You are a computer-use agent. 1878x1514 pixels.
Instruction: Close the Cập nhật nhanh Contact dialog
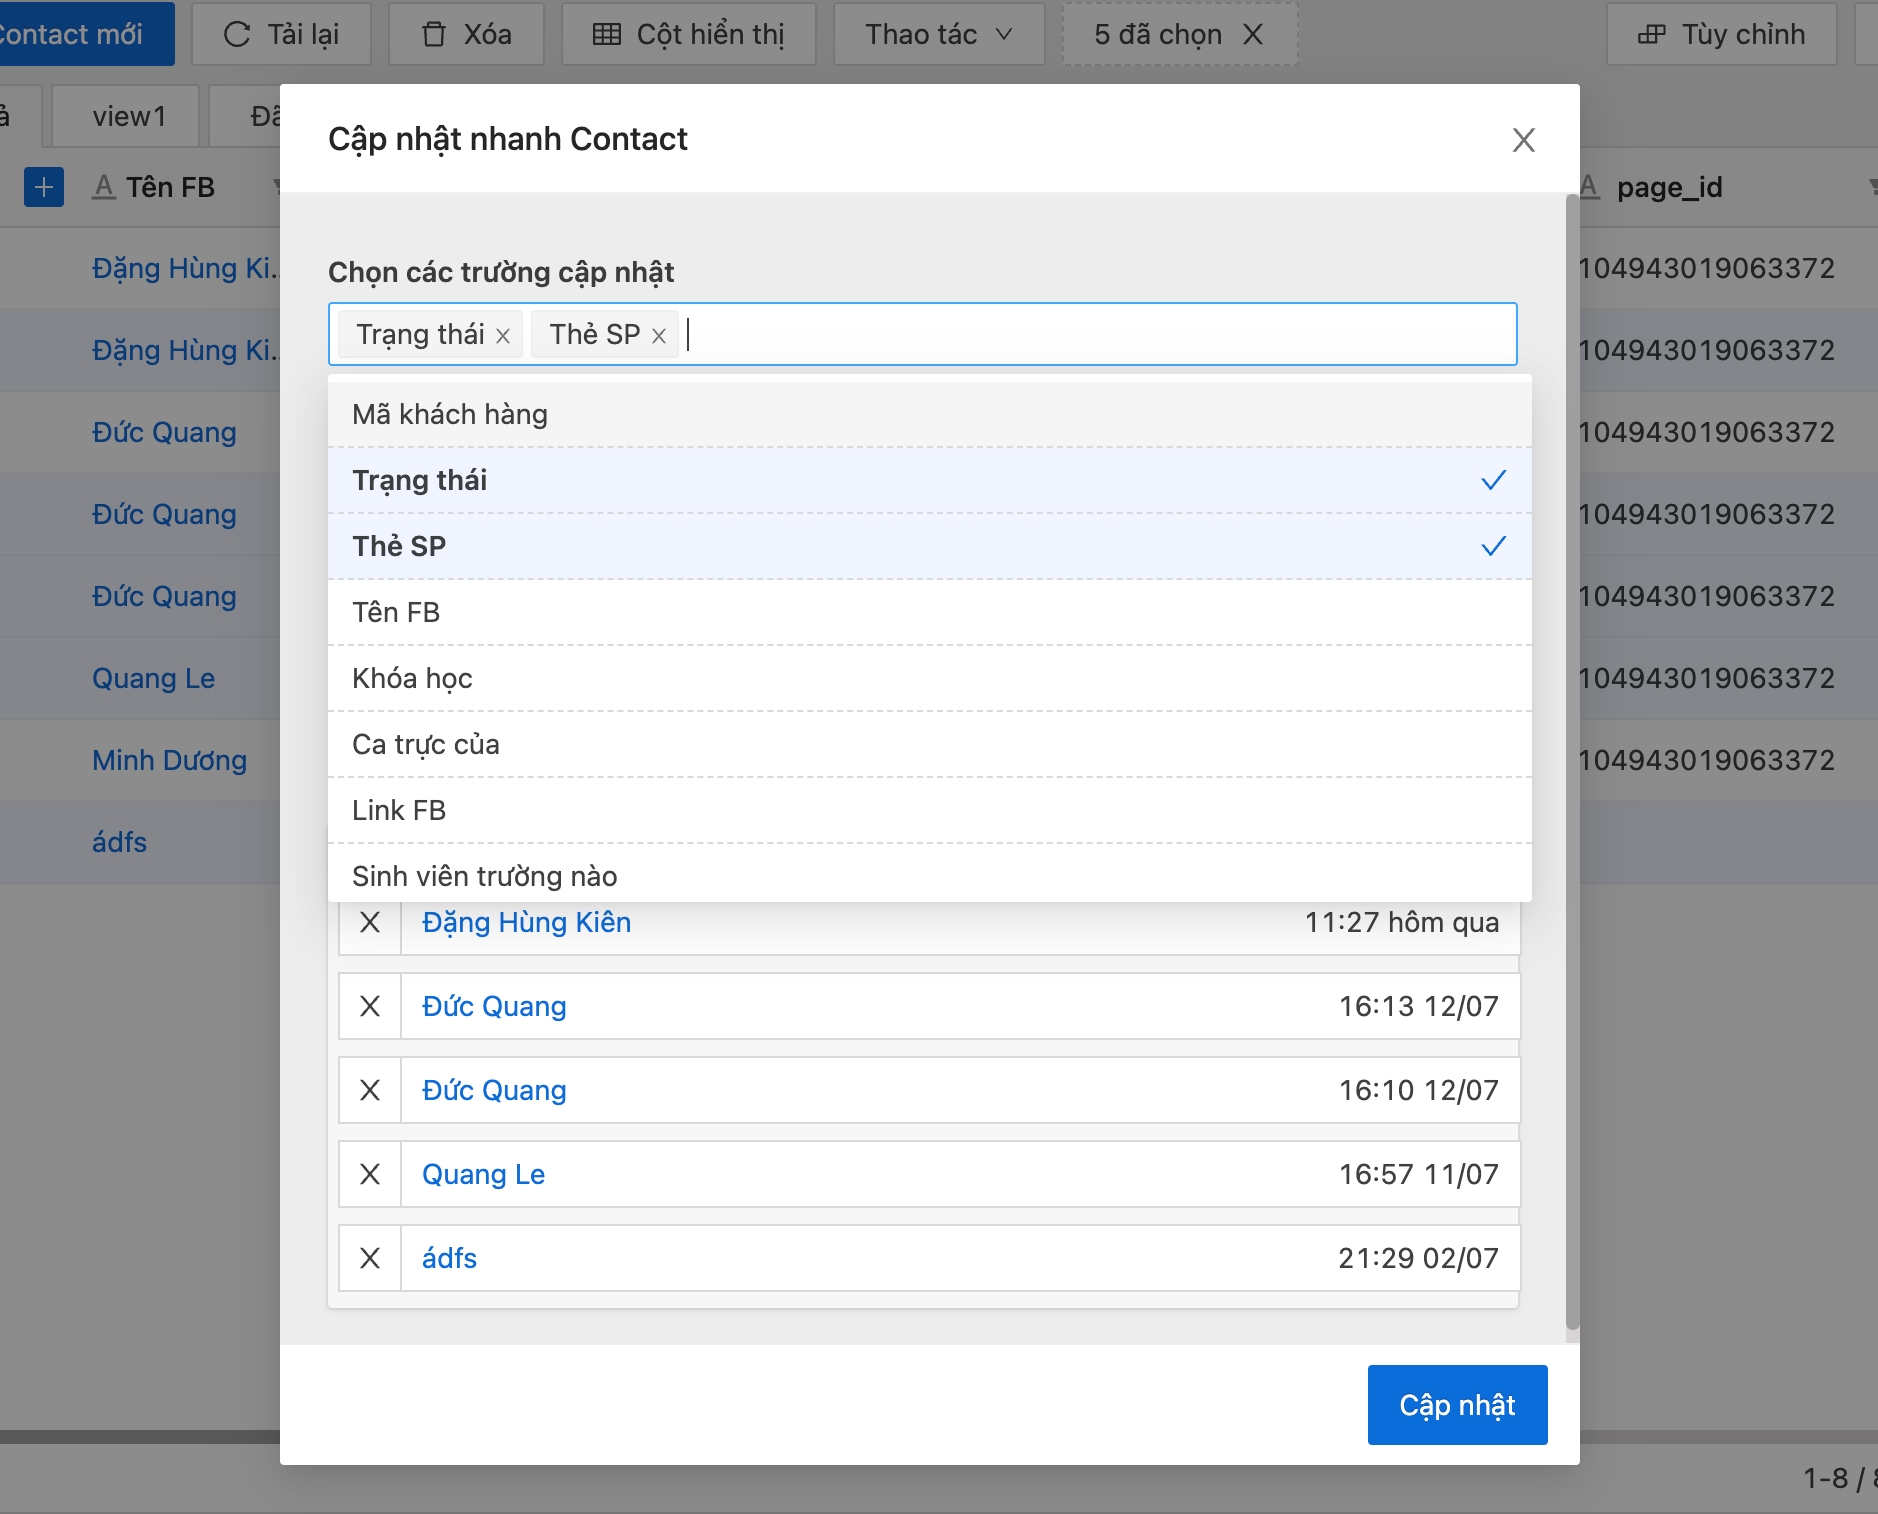click(1523, 140)
